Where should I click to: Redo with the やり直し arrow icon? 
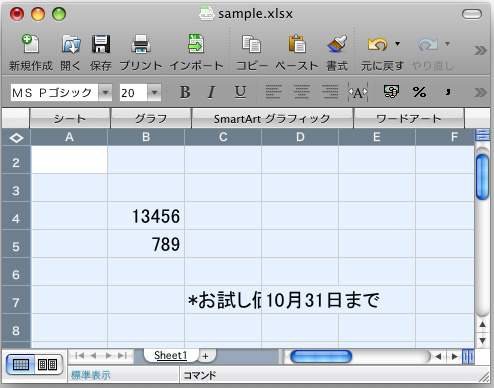(x=428, y=44)
